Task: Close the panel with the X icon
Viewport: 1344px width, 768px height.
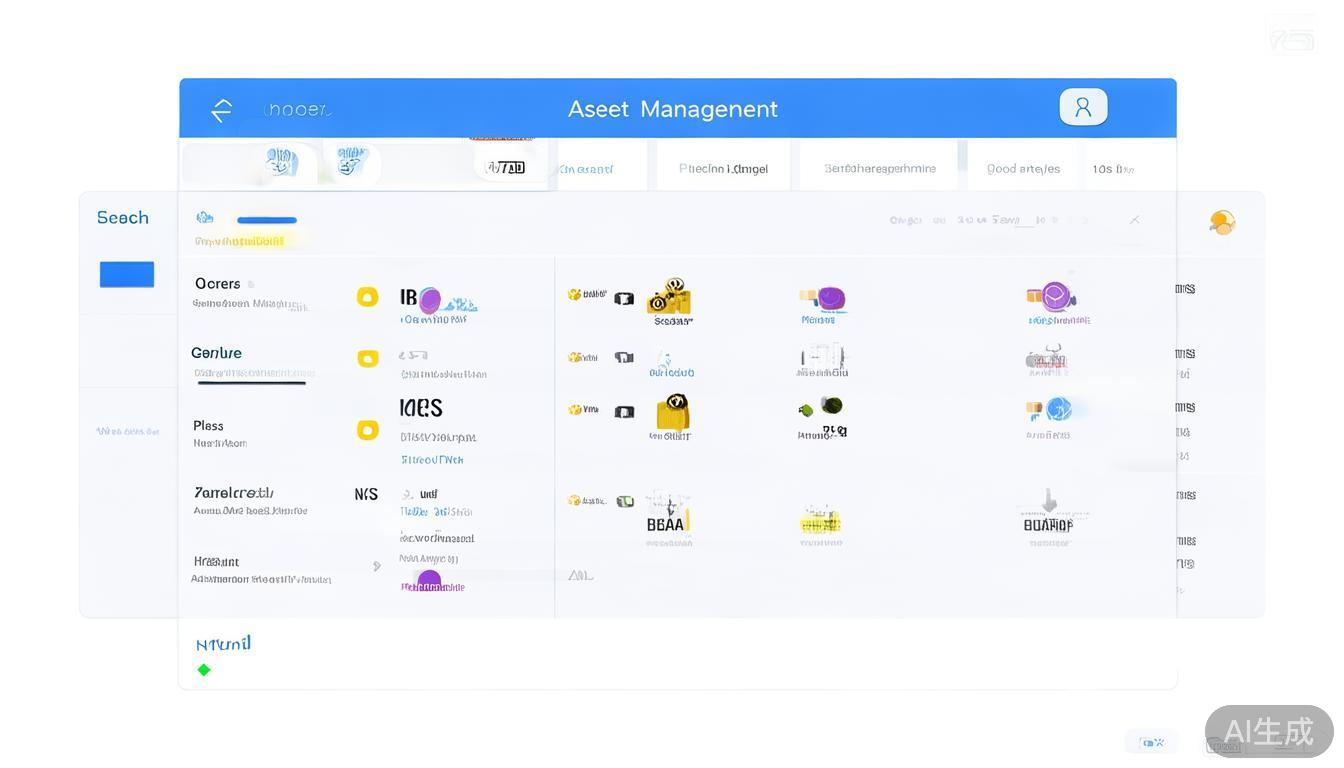Action: tap(1134, 220)
